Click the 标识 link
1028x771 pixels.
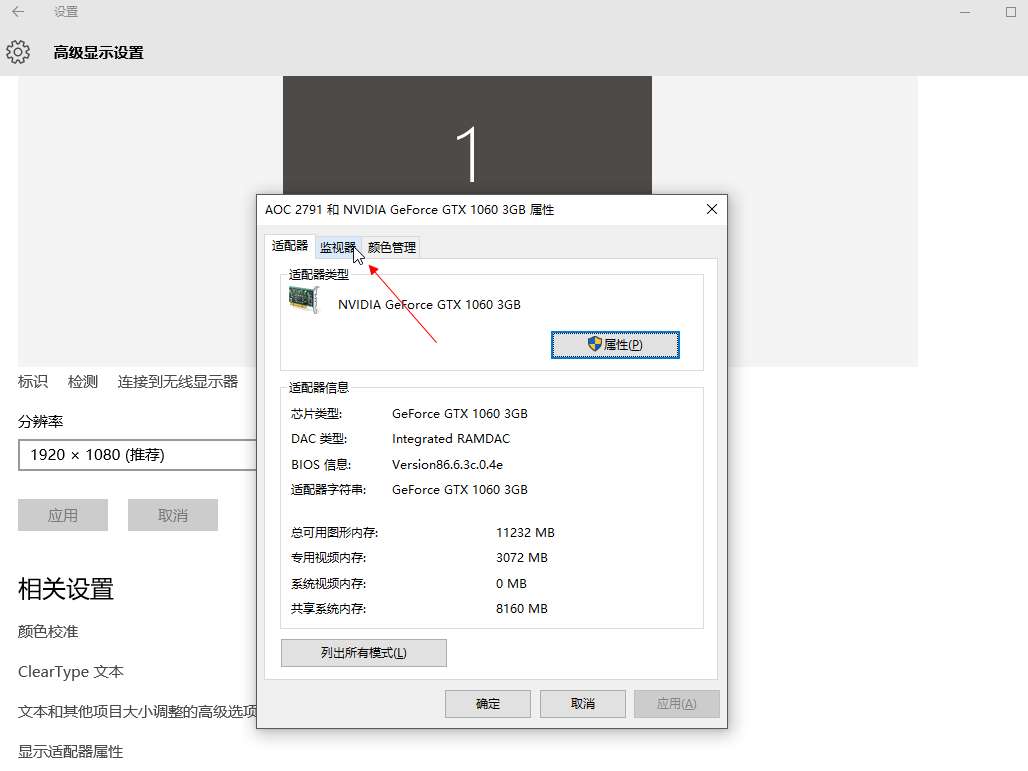[33, 381]
